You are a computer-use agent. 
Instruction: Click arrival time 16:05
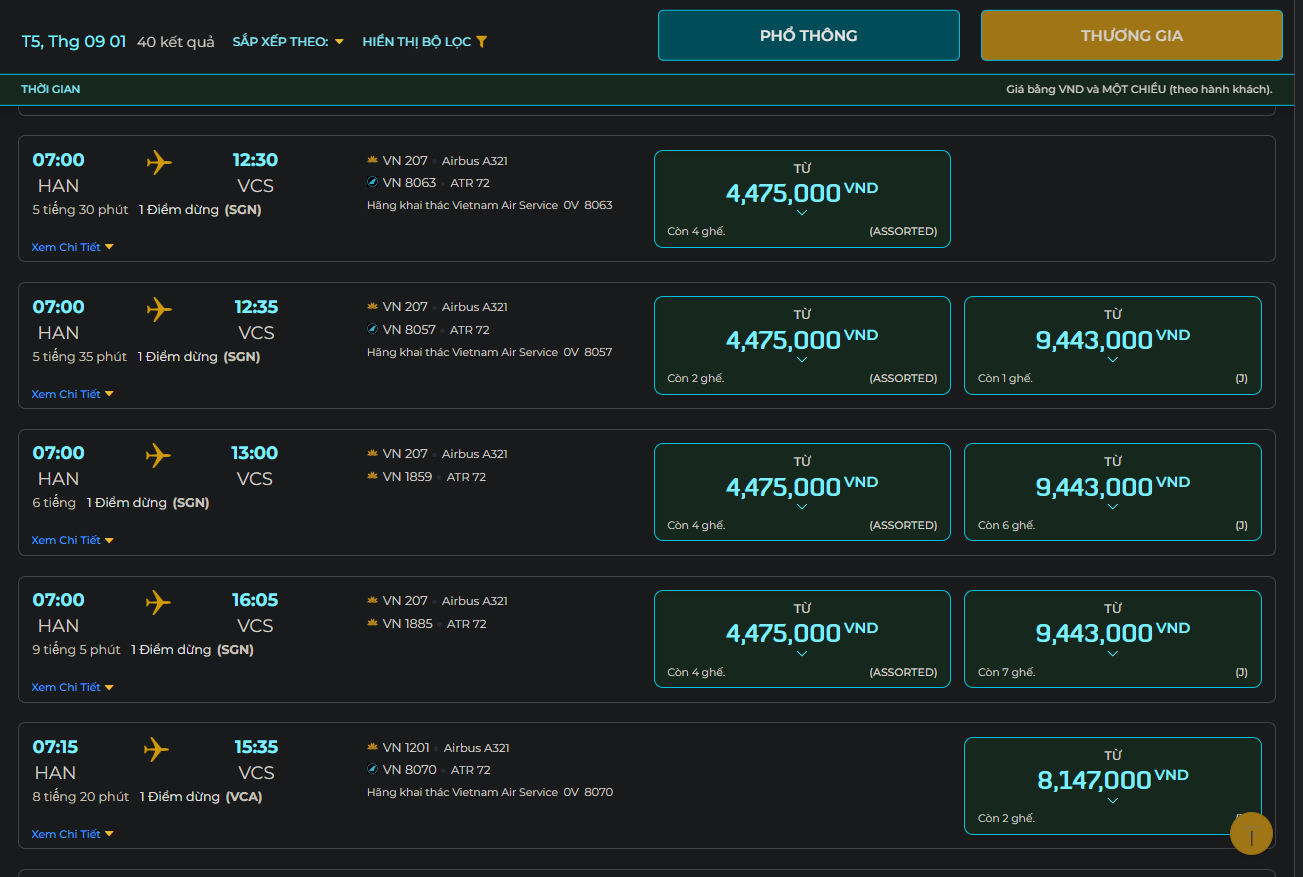[x=254, y=600]
